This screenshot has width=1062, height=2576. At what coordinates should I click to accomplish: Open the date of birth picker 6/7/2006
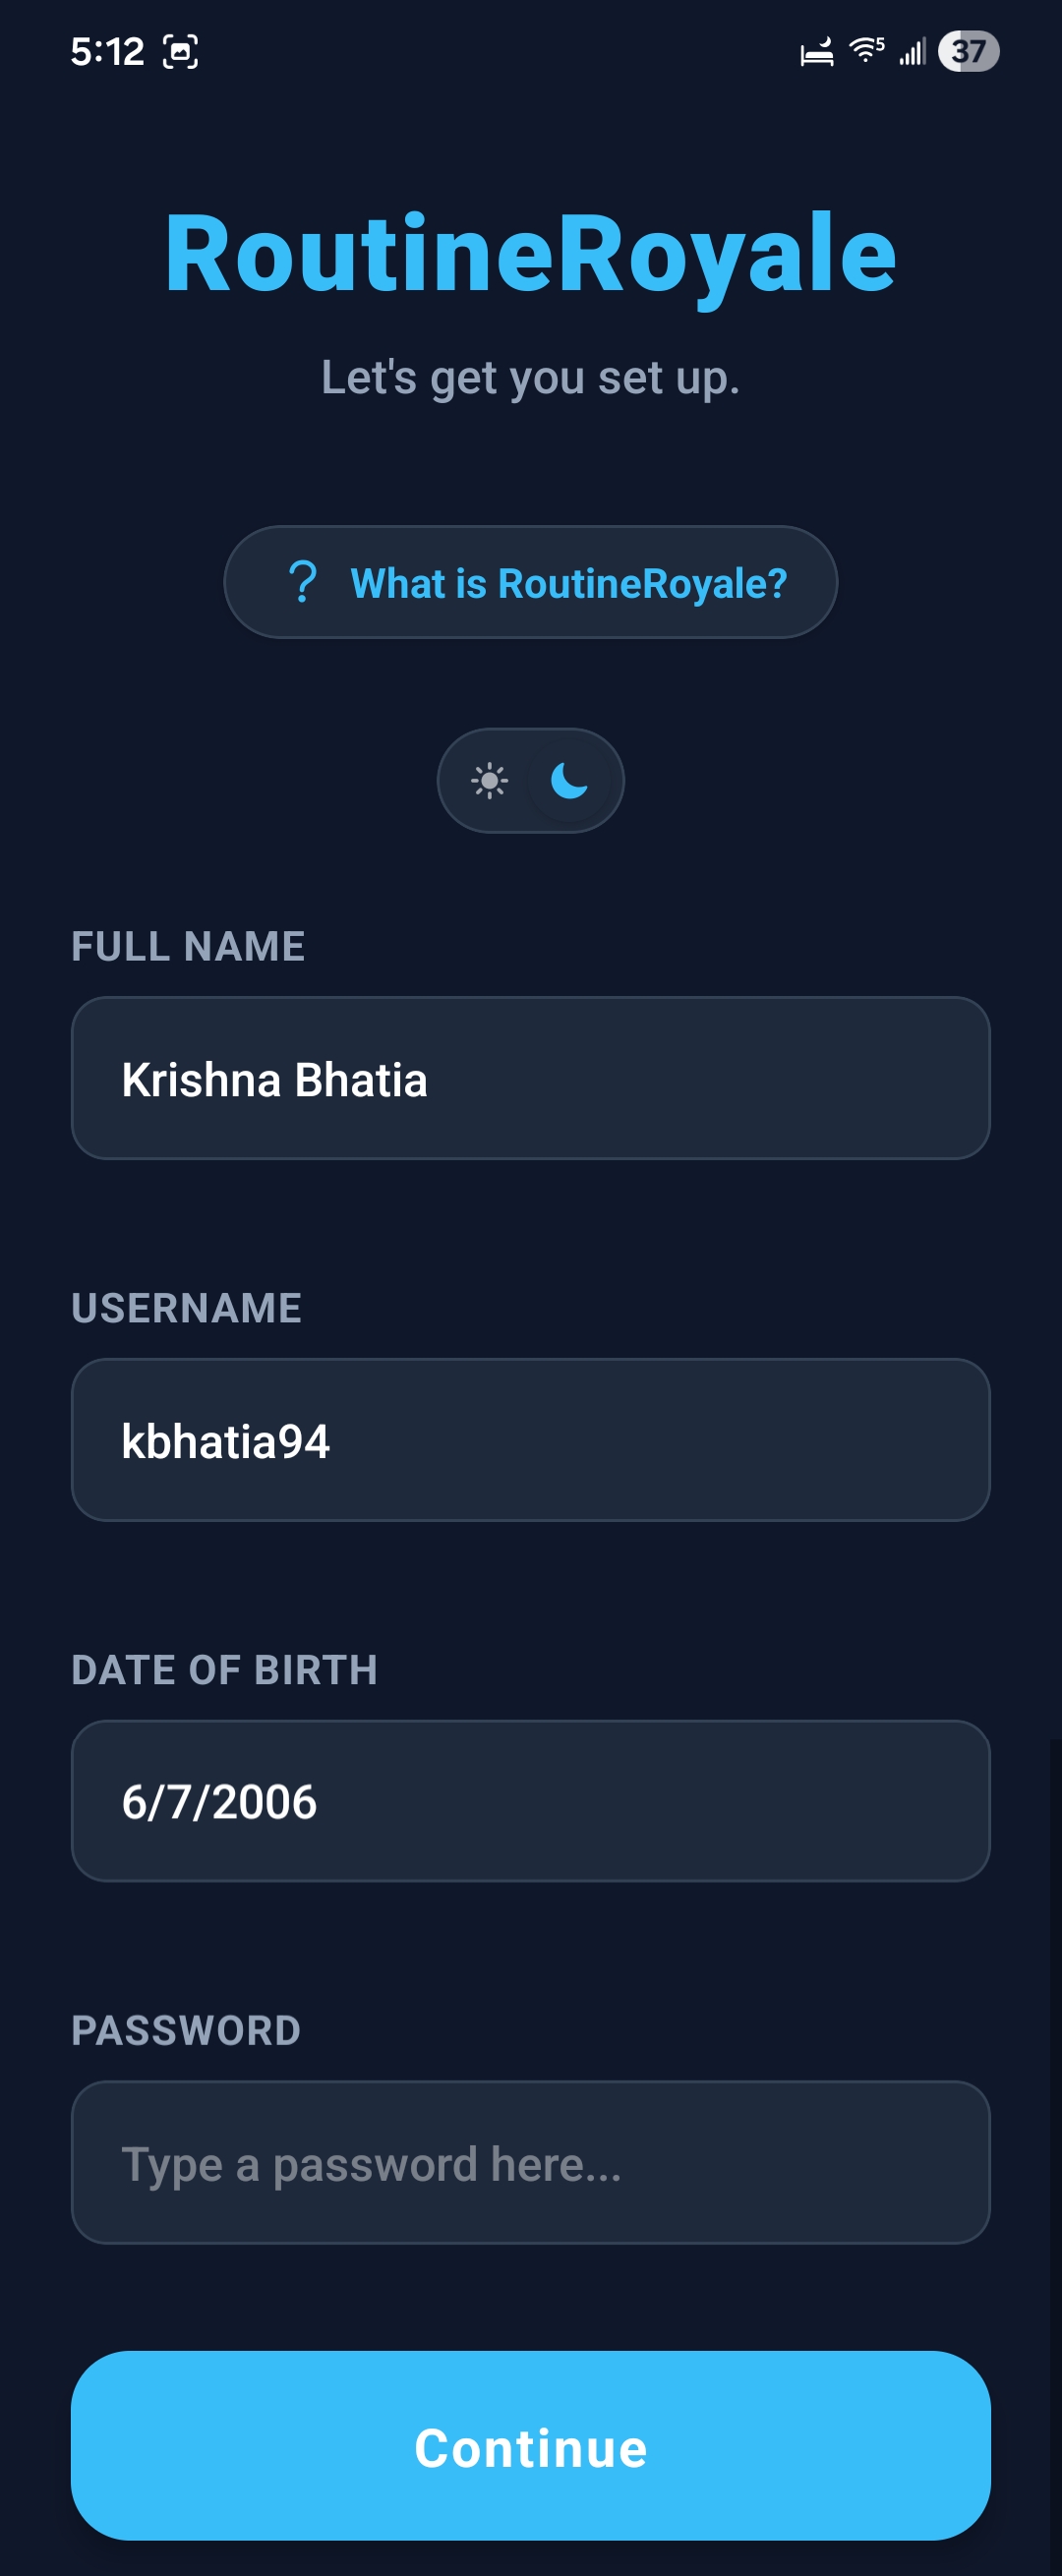pos(531,1801)
